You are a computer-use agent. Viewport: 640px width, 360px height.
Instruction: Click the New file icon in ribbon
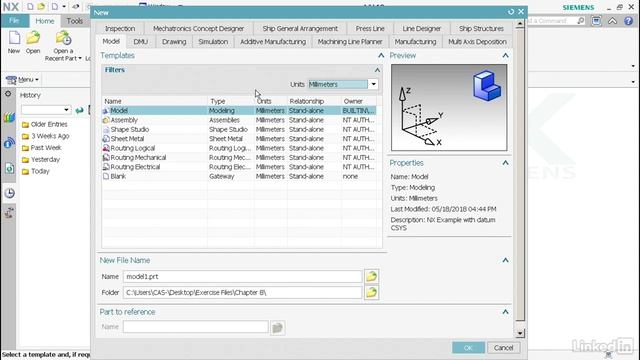[x=14, y=38]
